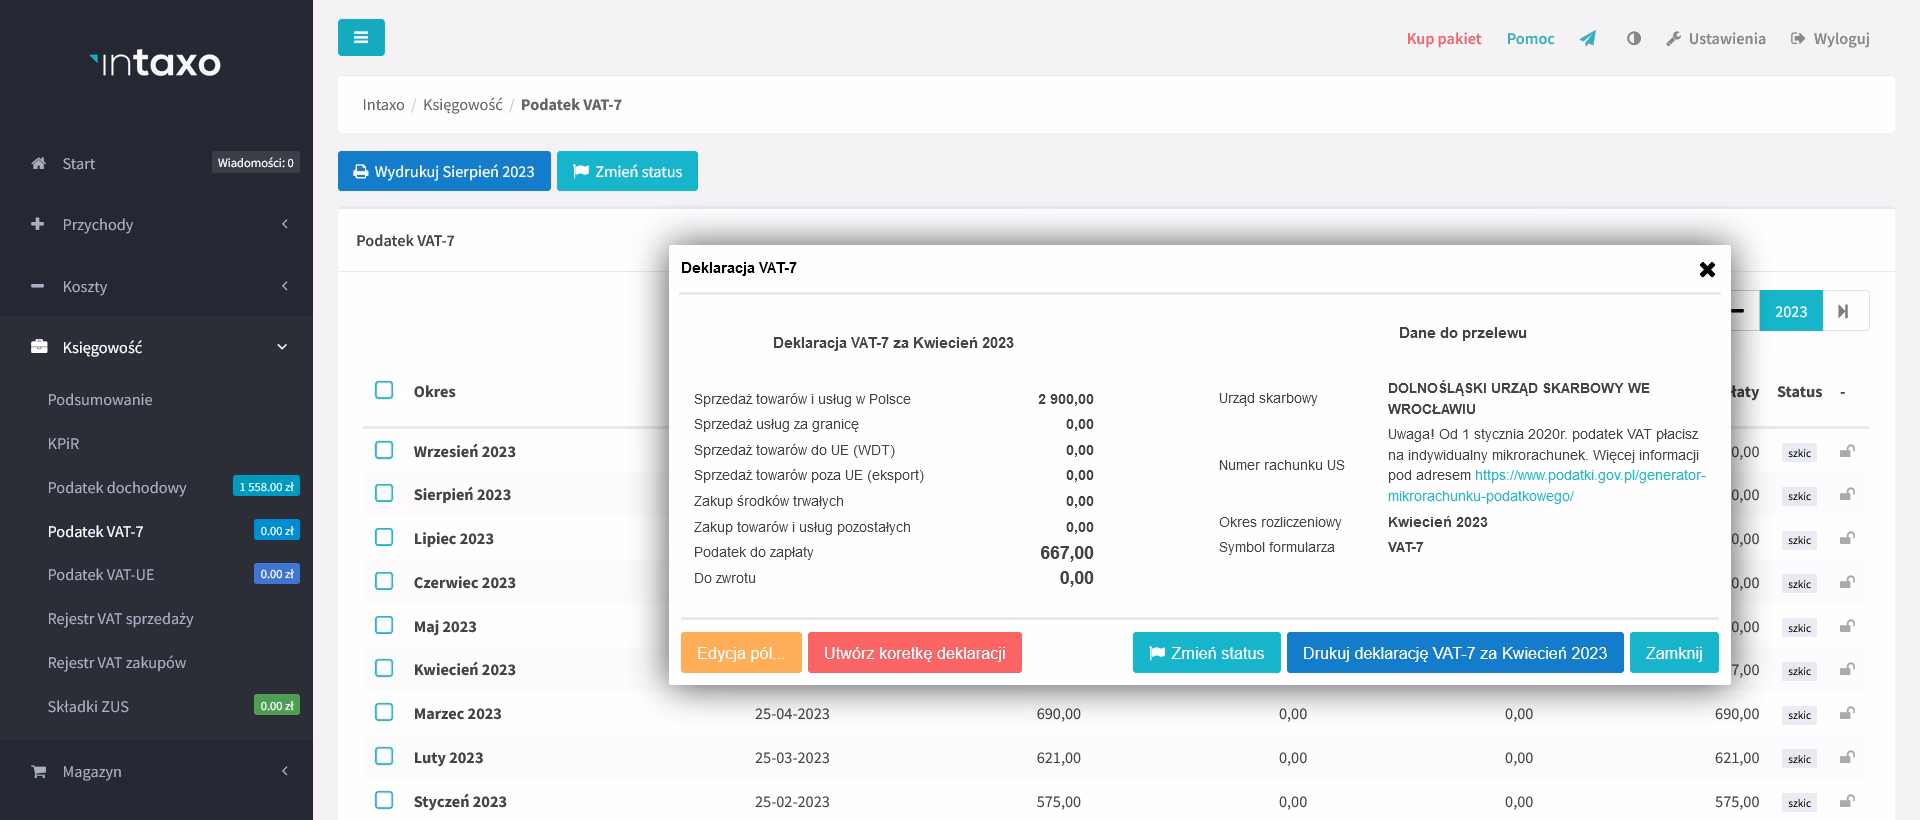Image resolution: width=1920 pixels, height=820 pixels.
Task: Click the lock icon in Wrzesień 2023 row
Action: 1847,452
